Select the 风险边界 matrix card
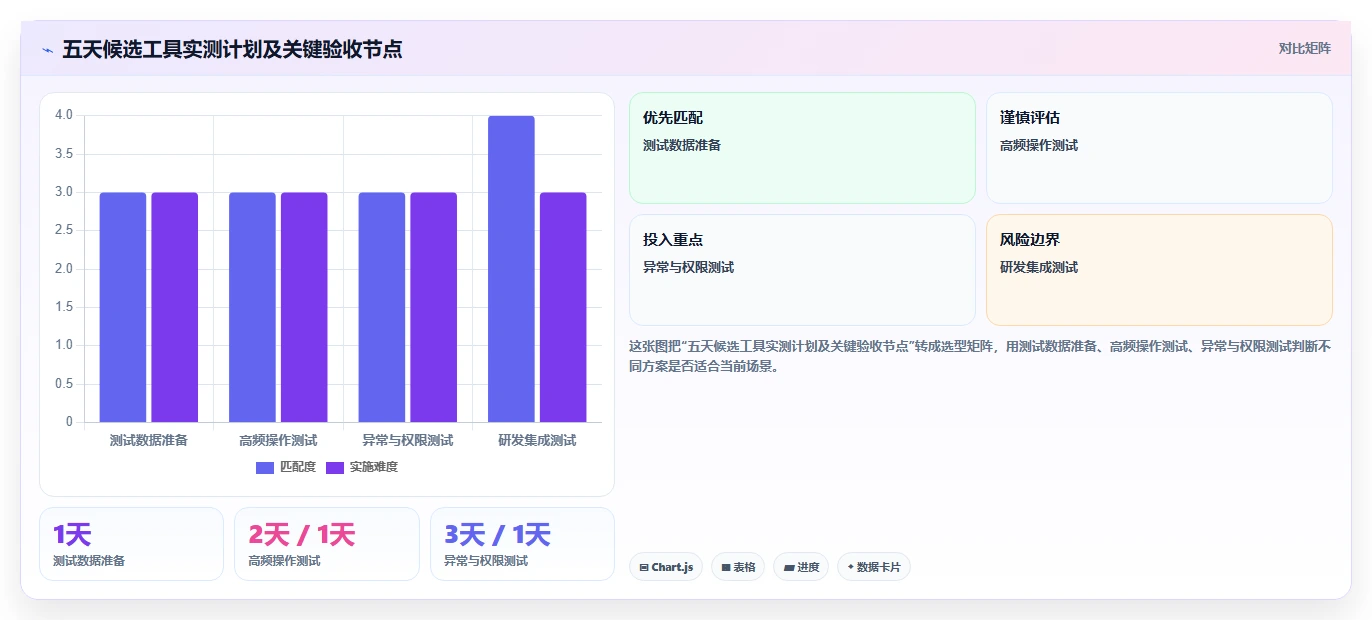 [1159, 270]
